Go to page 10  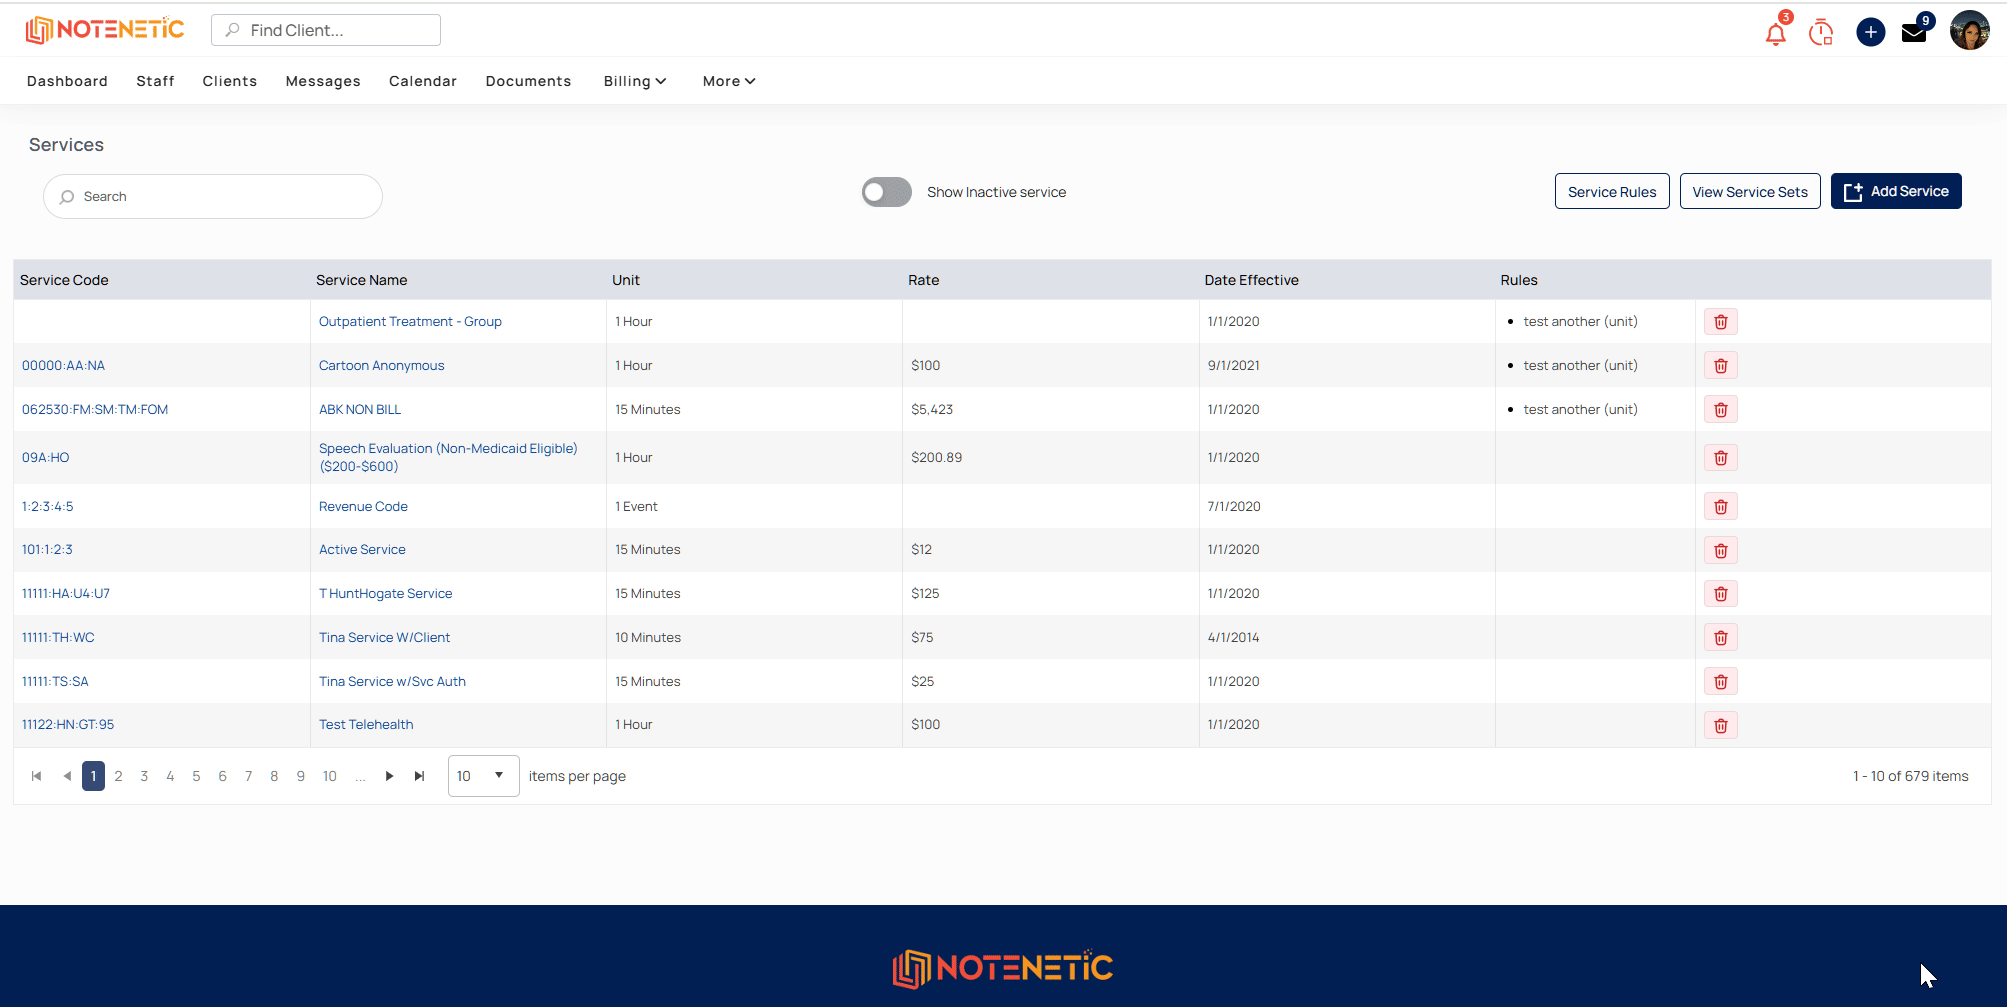(330, 776)
